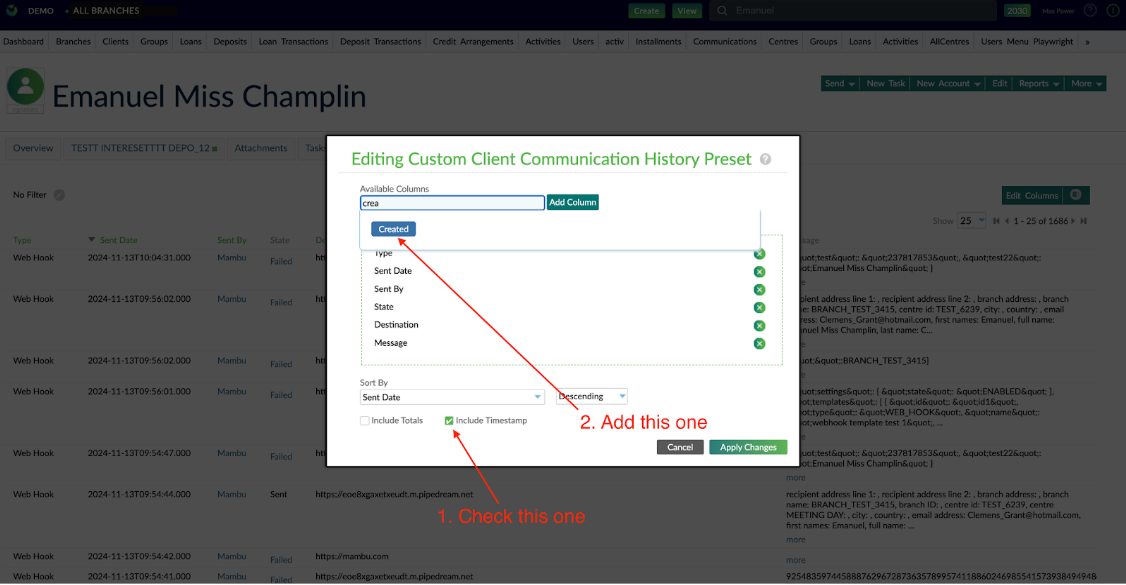Click the help question mark in header
1126x585 pixels.
[x=1089, y=11]
